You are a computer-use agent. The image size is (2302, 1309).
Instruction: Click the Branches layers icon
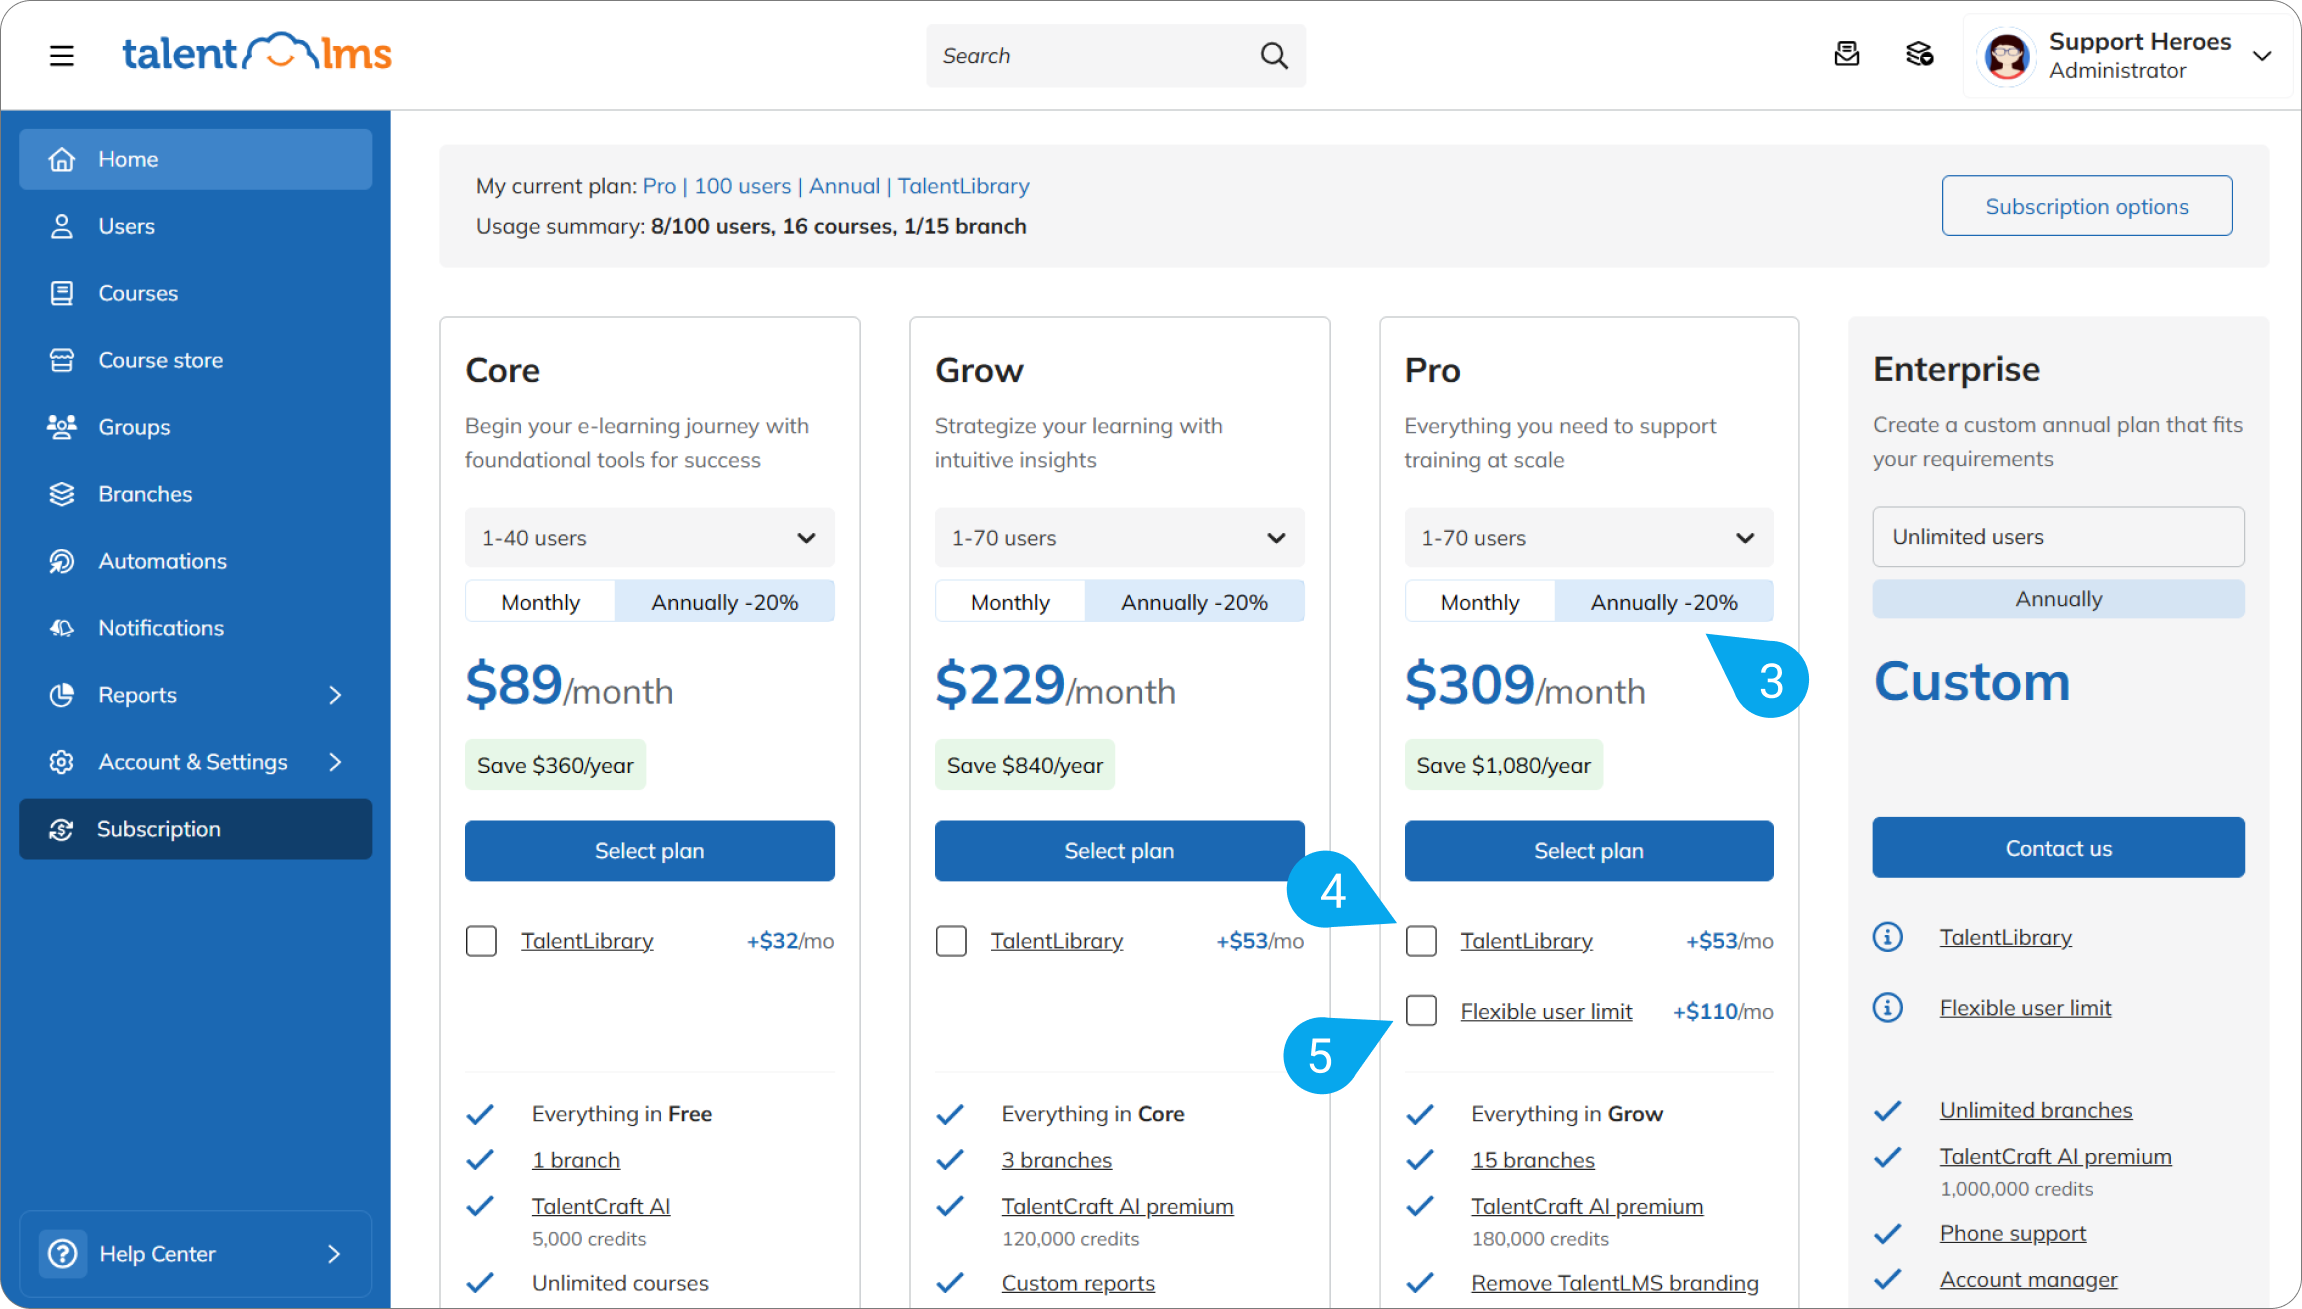pyautogui.click(x=62, y=494)
